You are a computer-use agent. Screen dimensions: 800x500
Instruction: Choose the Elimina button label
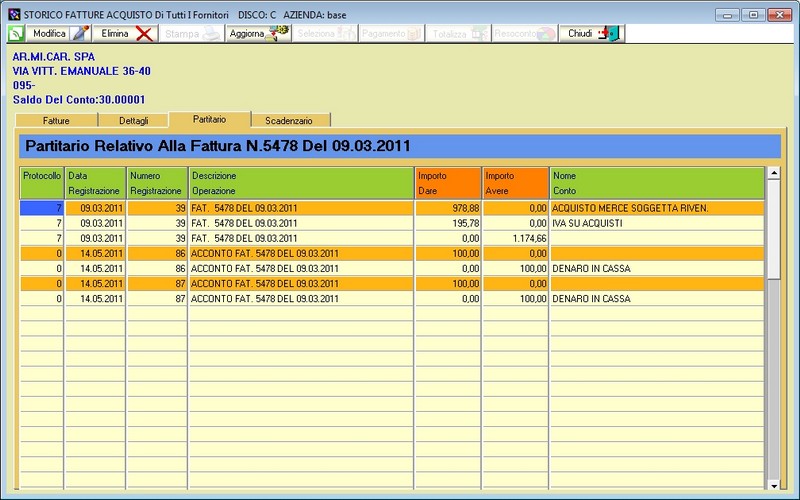coord(114,34)
